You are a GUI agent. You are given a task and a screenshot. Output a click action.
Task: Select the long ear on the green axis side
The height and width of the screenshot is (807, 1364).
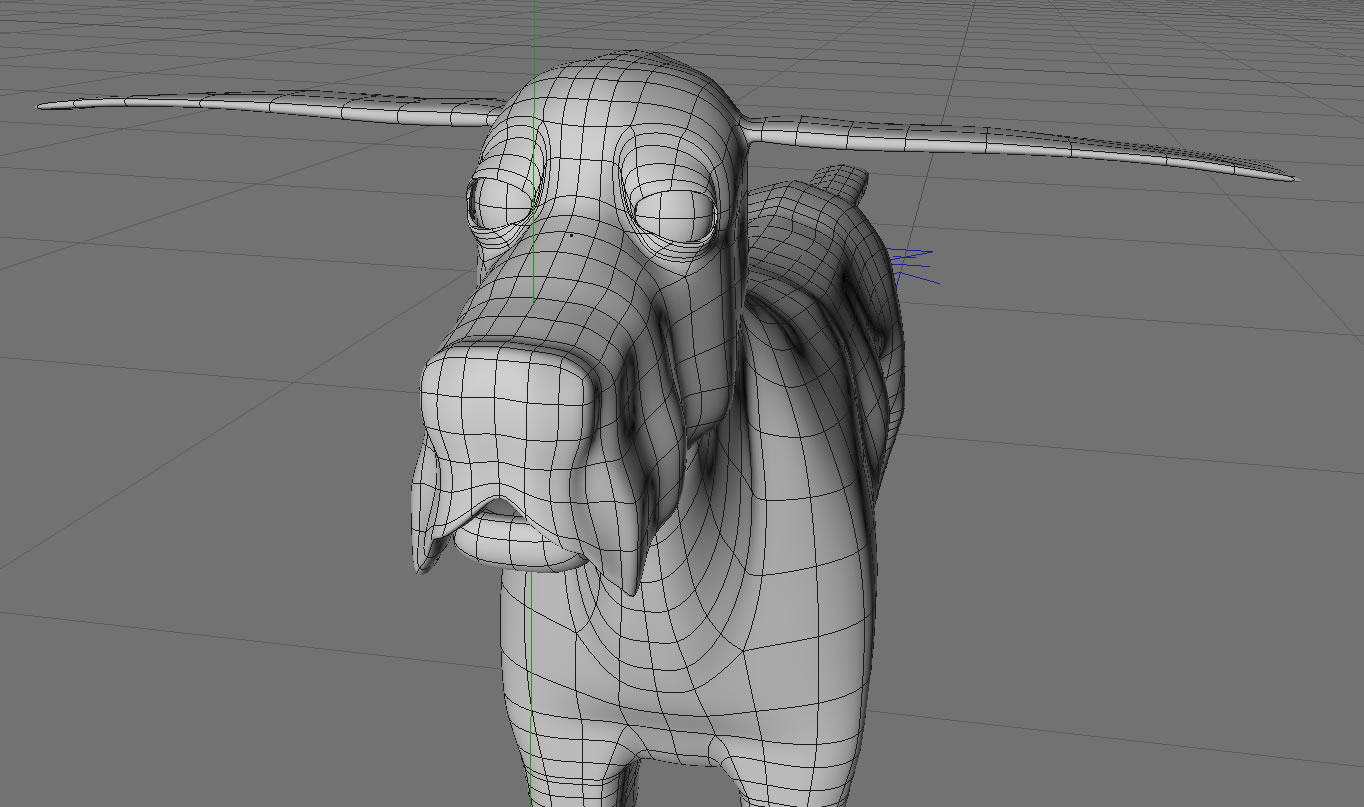click(270, 107)
